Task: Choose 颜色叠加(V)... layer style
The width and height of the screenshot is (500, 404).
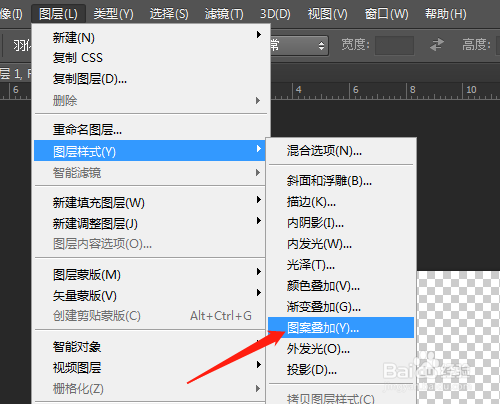Action: pos(341,286)
